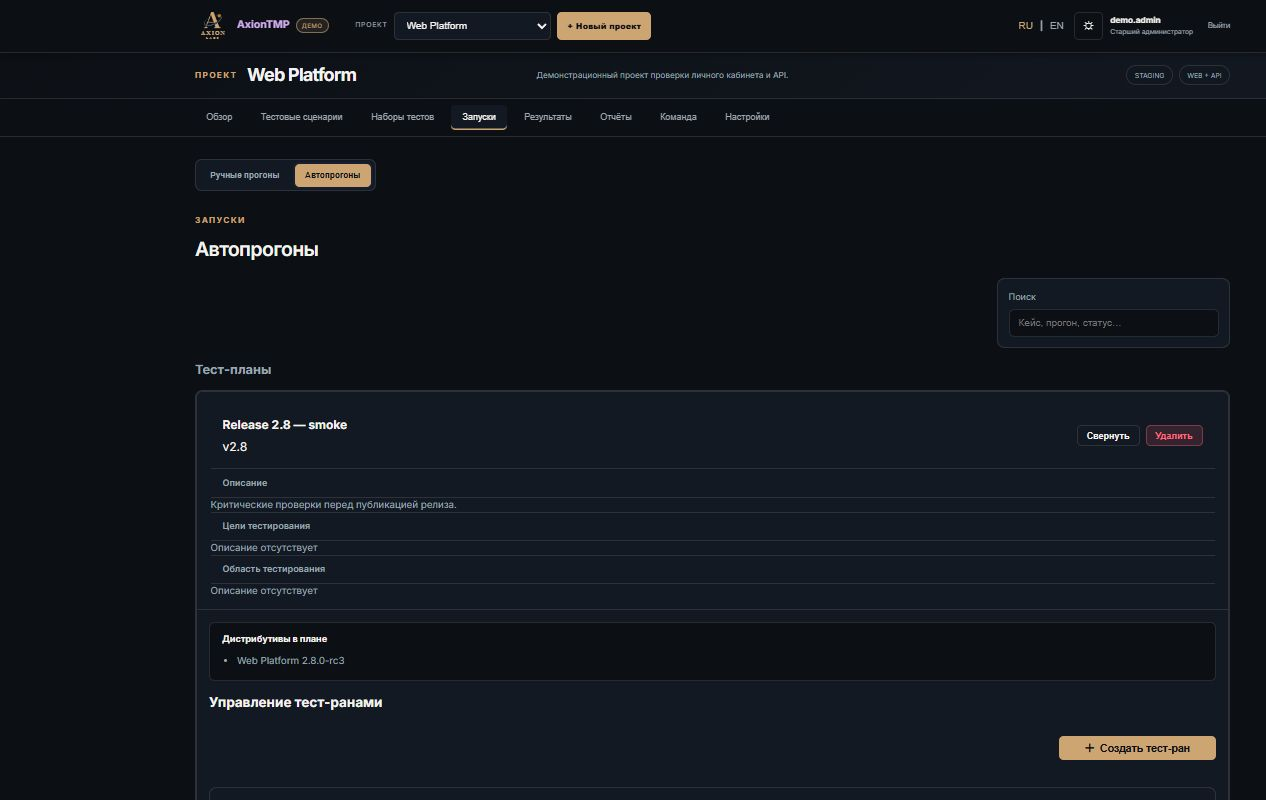Switch interface language to RU
The height and width of the screenshot is (800, 1266).
(x=1026, y=26)
